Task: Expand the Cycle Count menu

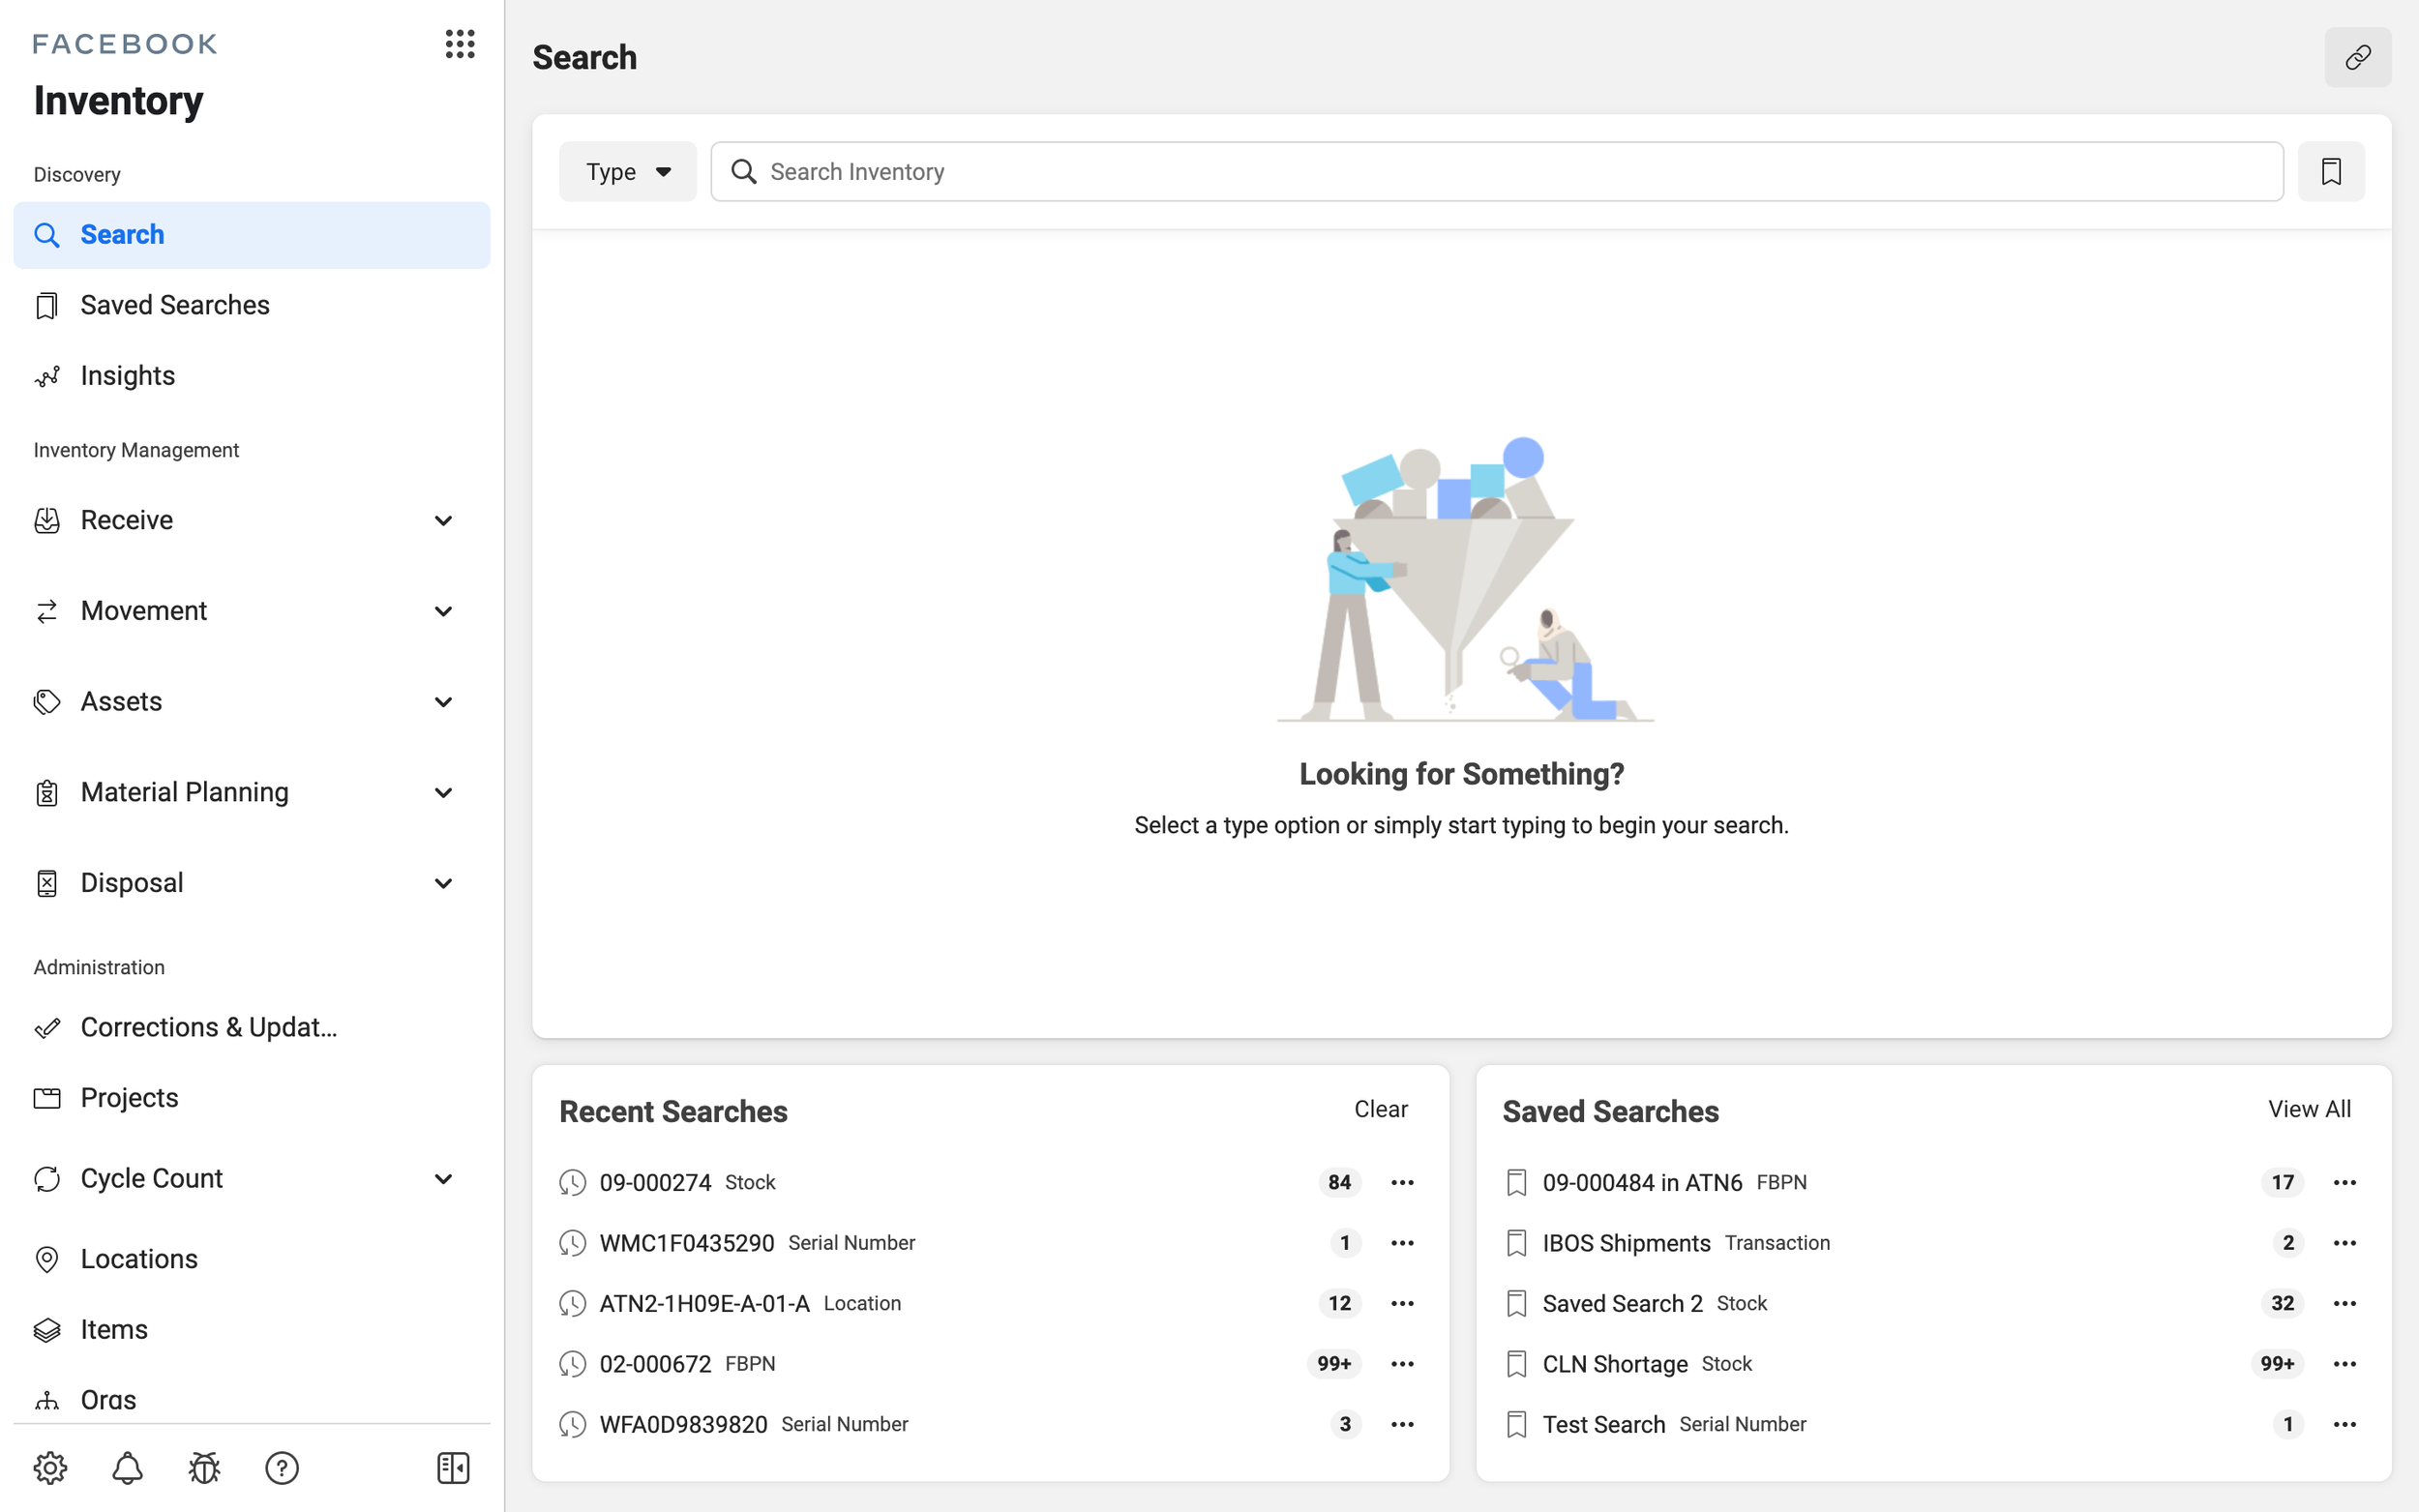Action: coord(443,1178)
